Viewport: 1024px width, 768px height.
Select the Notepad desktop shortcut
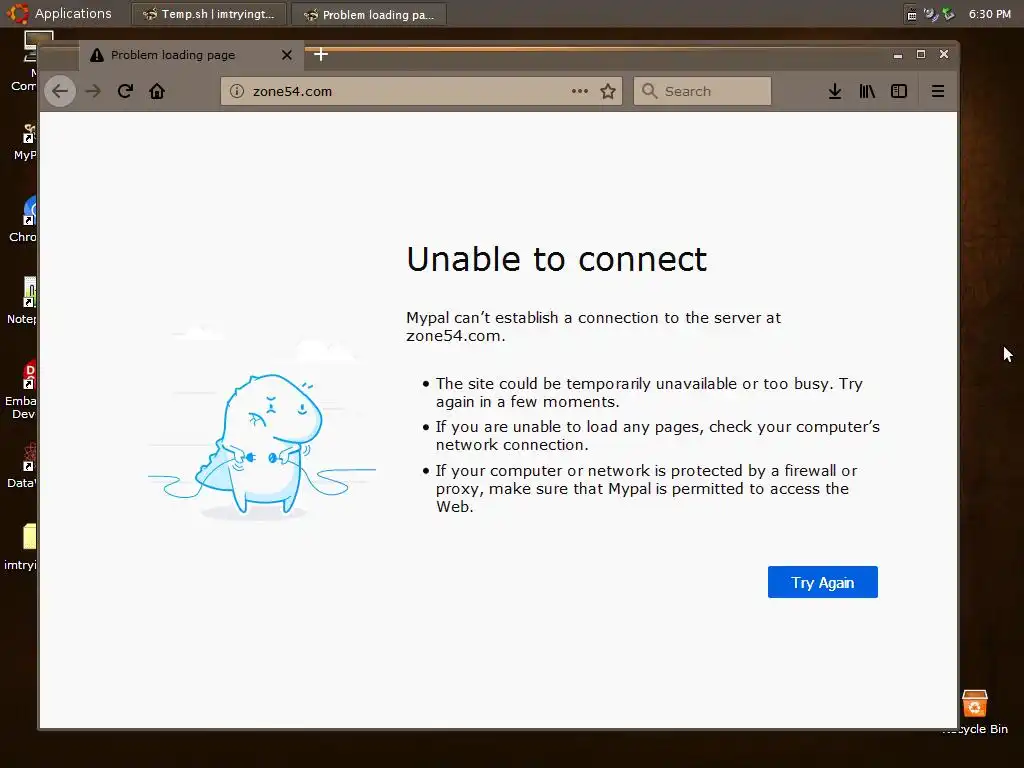[23, 302]
